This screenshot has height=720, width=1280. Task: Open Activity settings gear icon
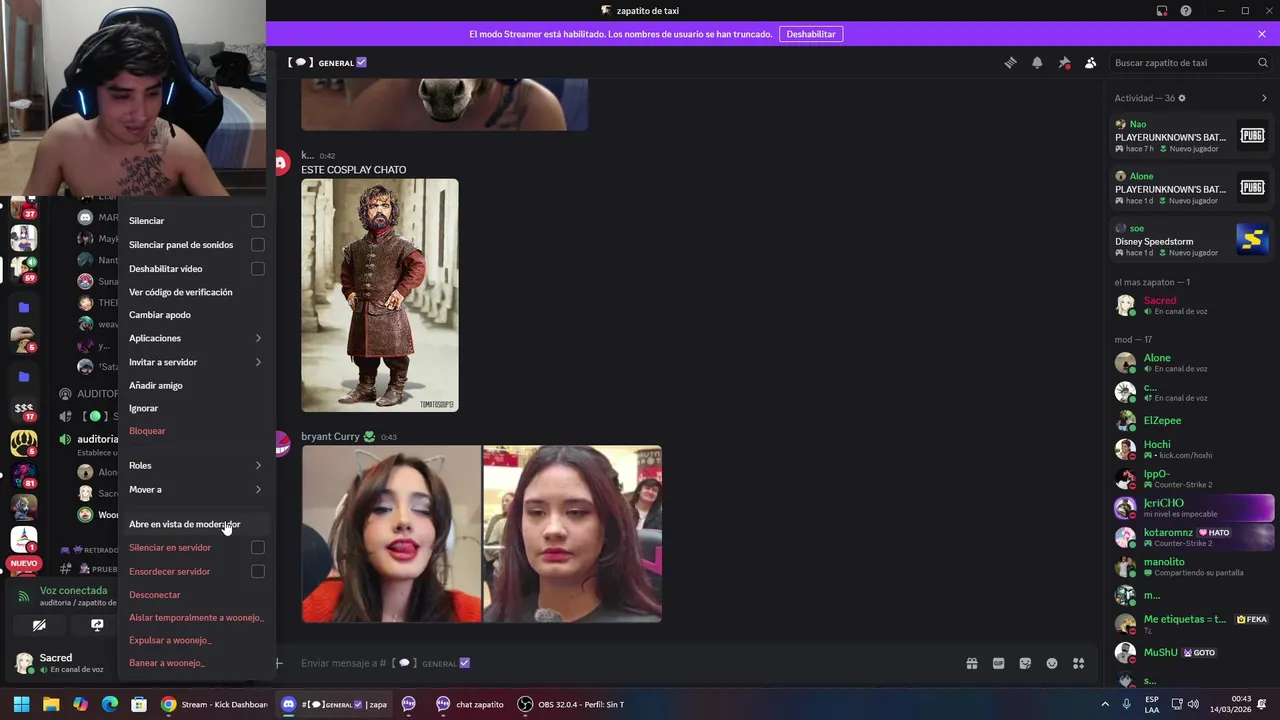(1181, 98)
